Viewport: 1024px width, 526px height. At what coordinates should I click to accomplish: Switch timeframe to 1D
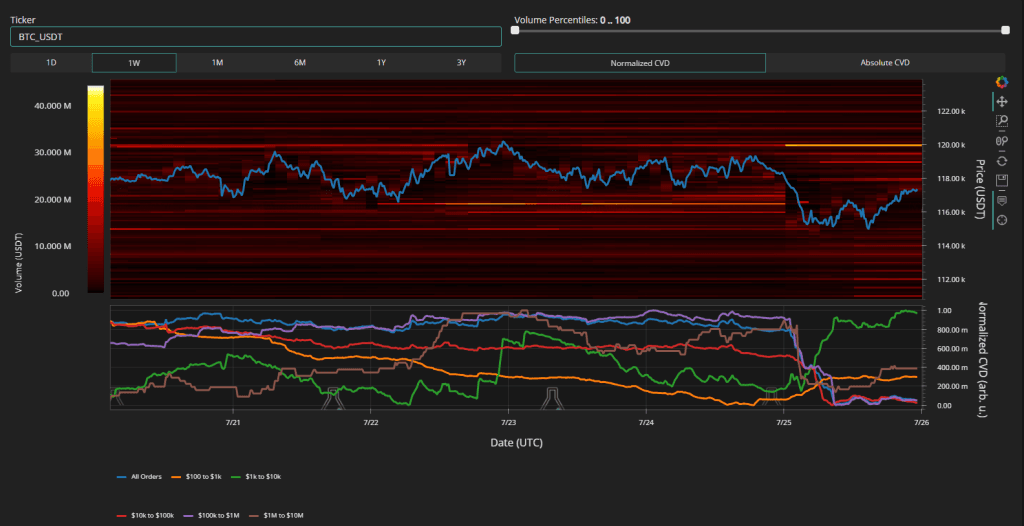[51, 63]
